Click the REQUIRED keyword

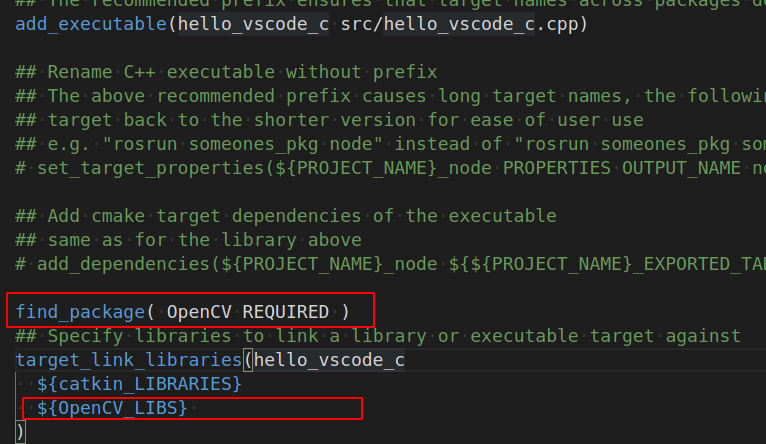click(x=286, y=312)
